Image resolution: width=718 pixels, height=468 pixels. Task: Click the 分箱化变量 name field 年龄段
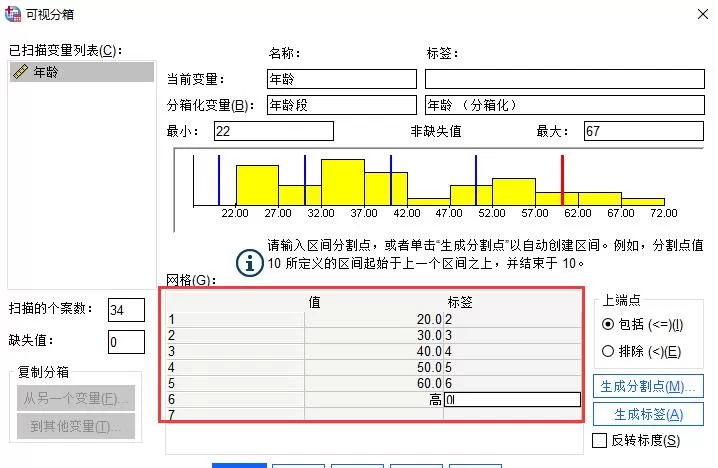[342, 105]
